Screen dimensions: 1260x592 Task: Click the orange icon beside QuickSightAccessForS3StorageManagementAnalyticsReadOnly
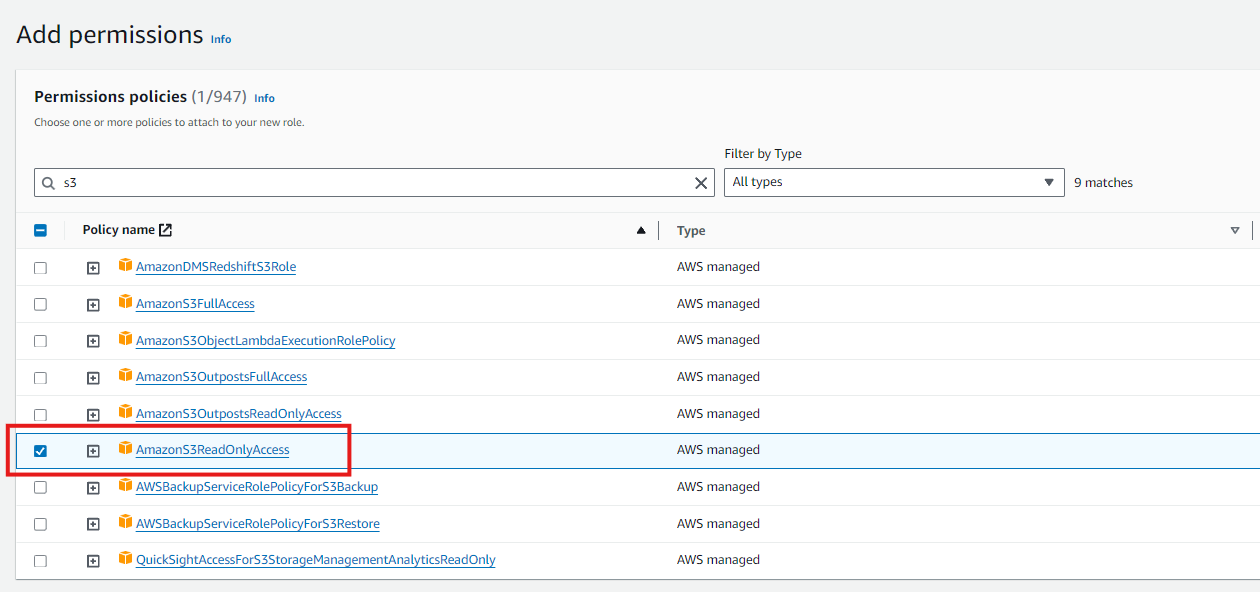tap(125, 558)
